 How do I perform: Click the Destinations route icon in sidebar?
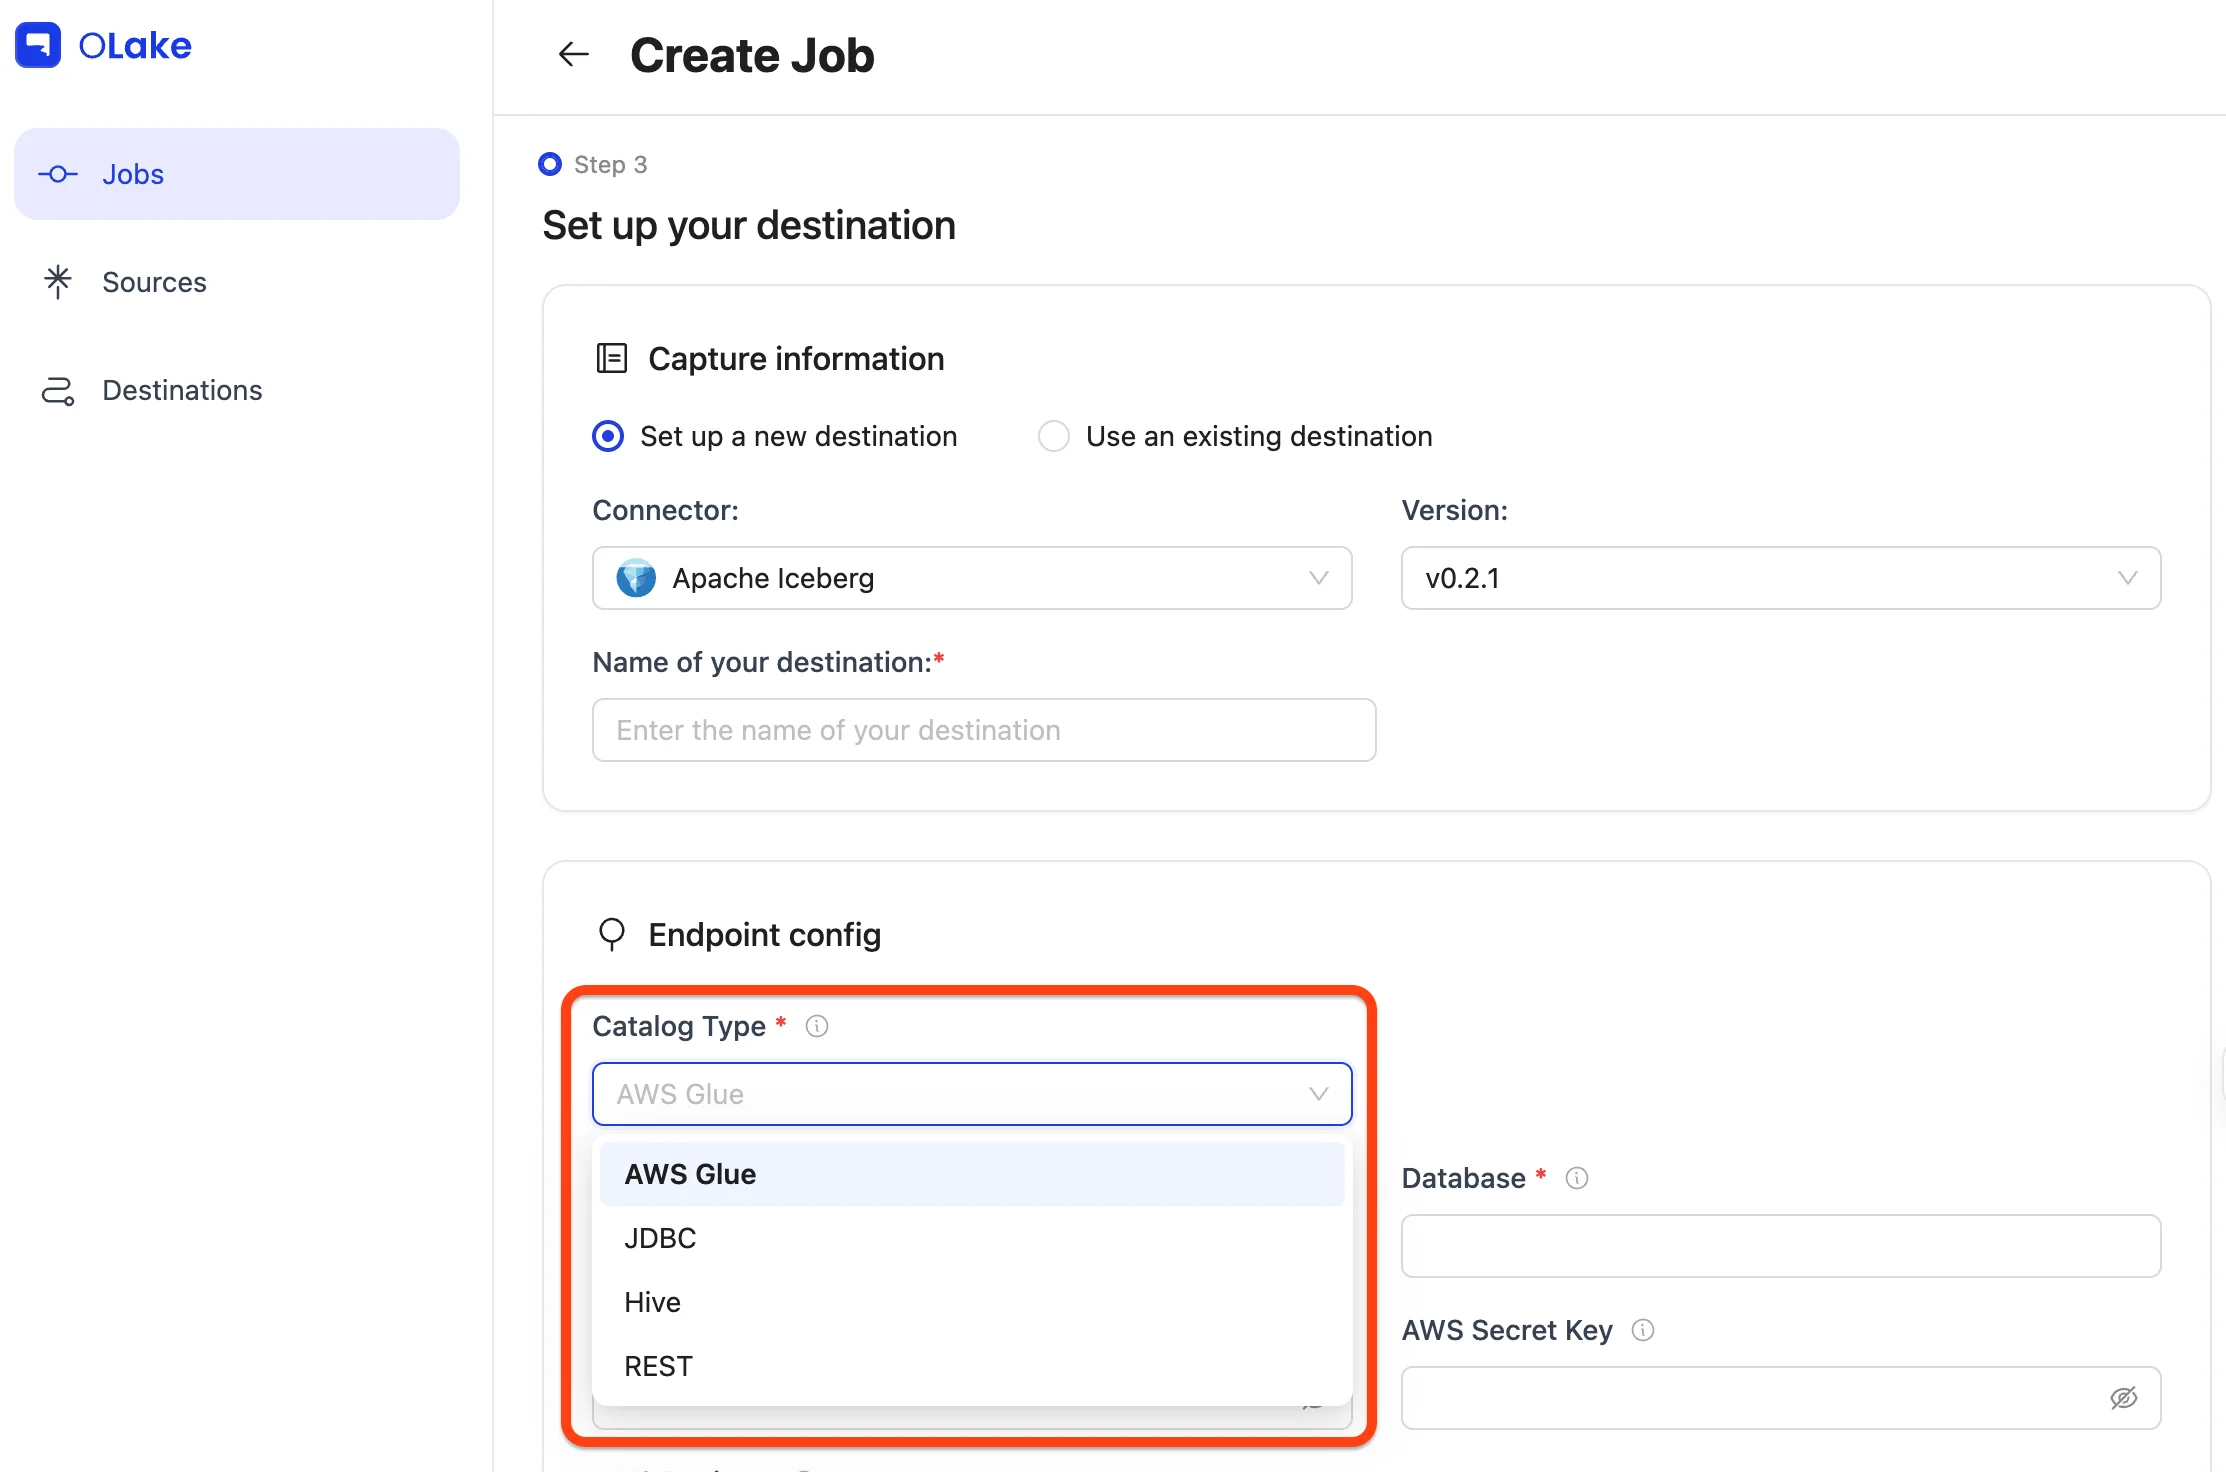click(x=58, y=391)
